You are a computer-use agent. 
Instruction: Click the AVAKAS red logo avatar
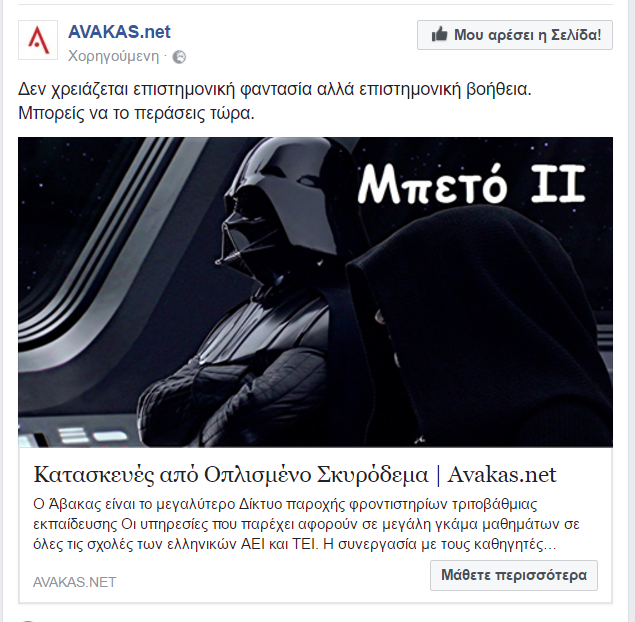(x=38, y=40)
